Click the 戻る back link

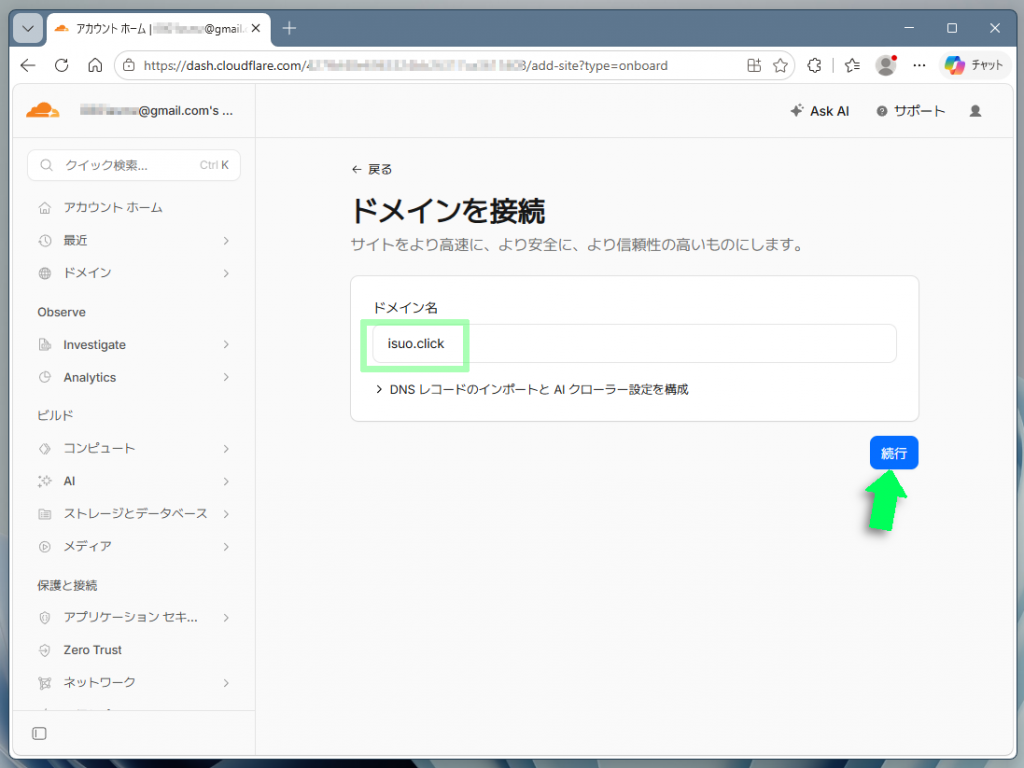(372, 170)
